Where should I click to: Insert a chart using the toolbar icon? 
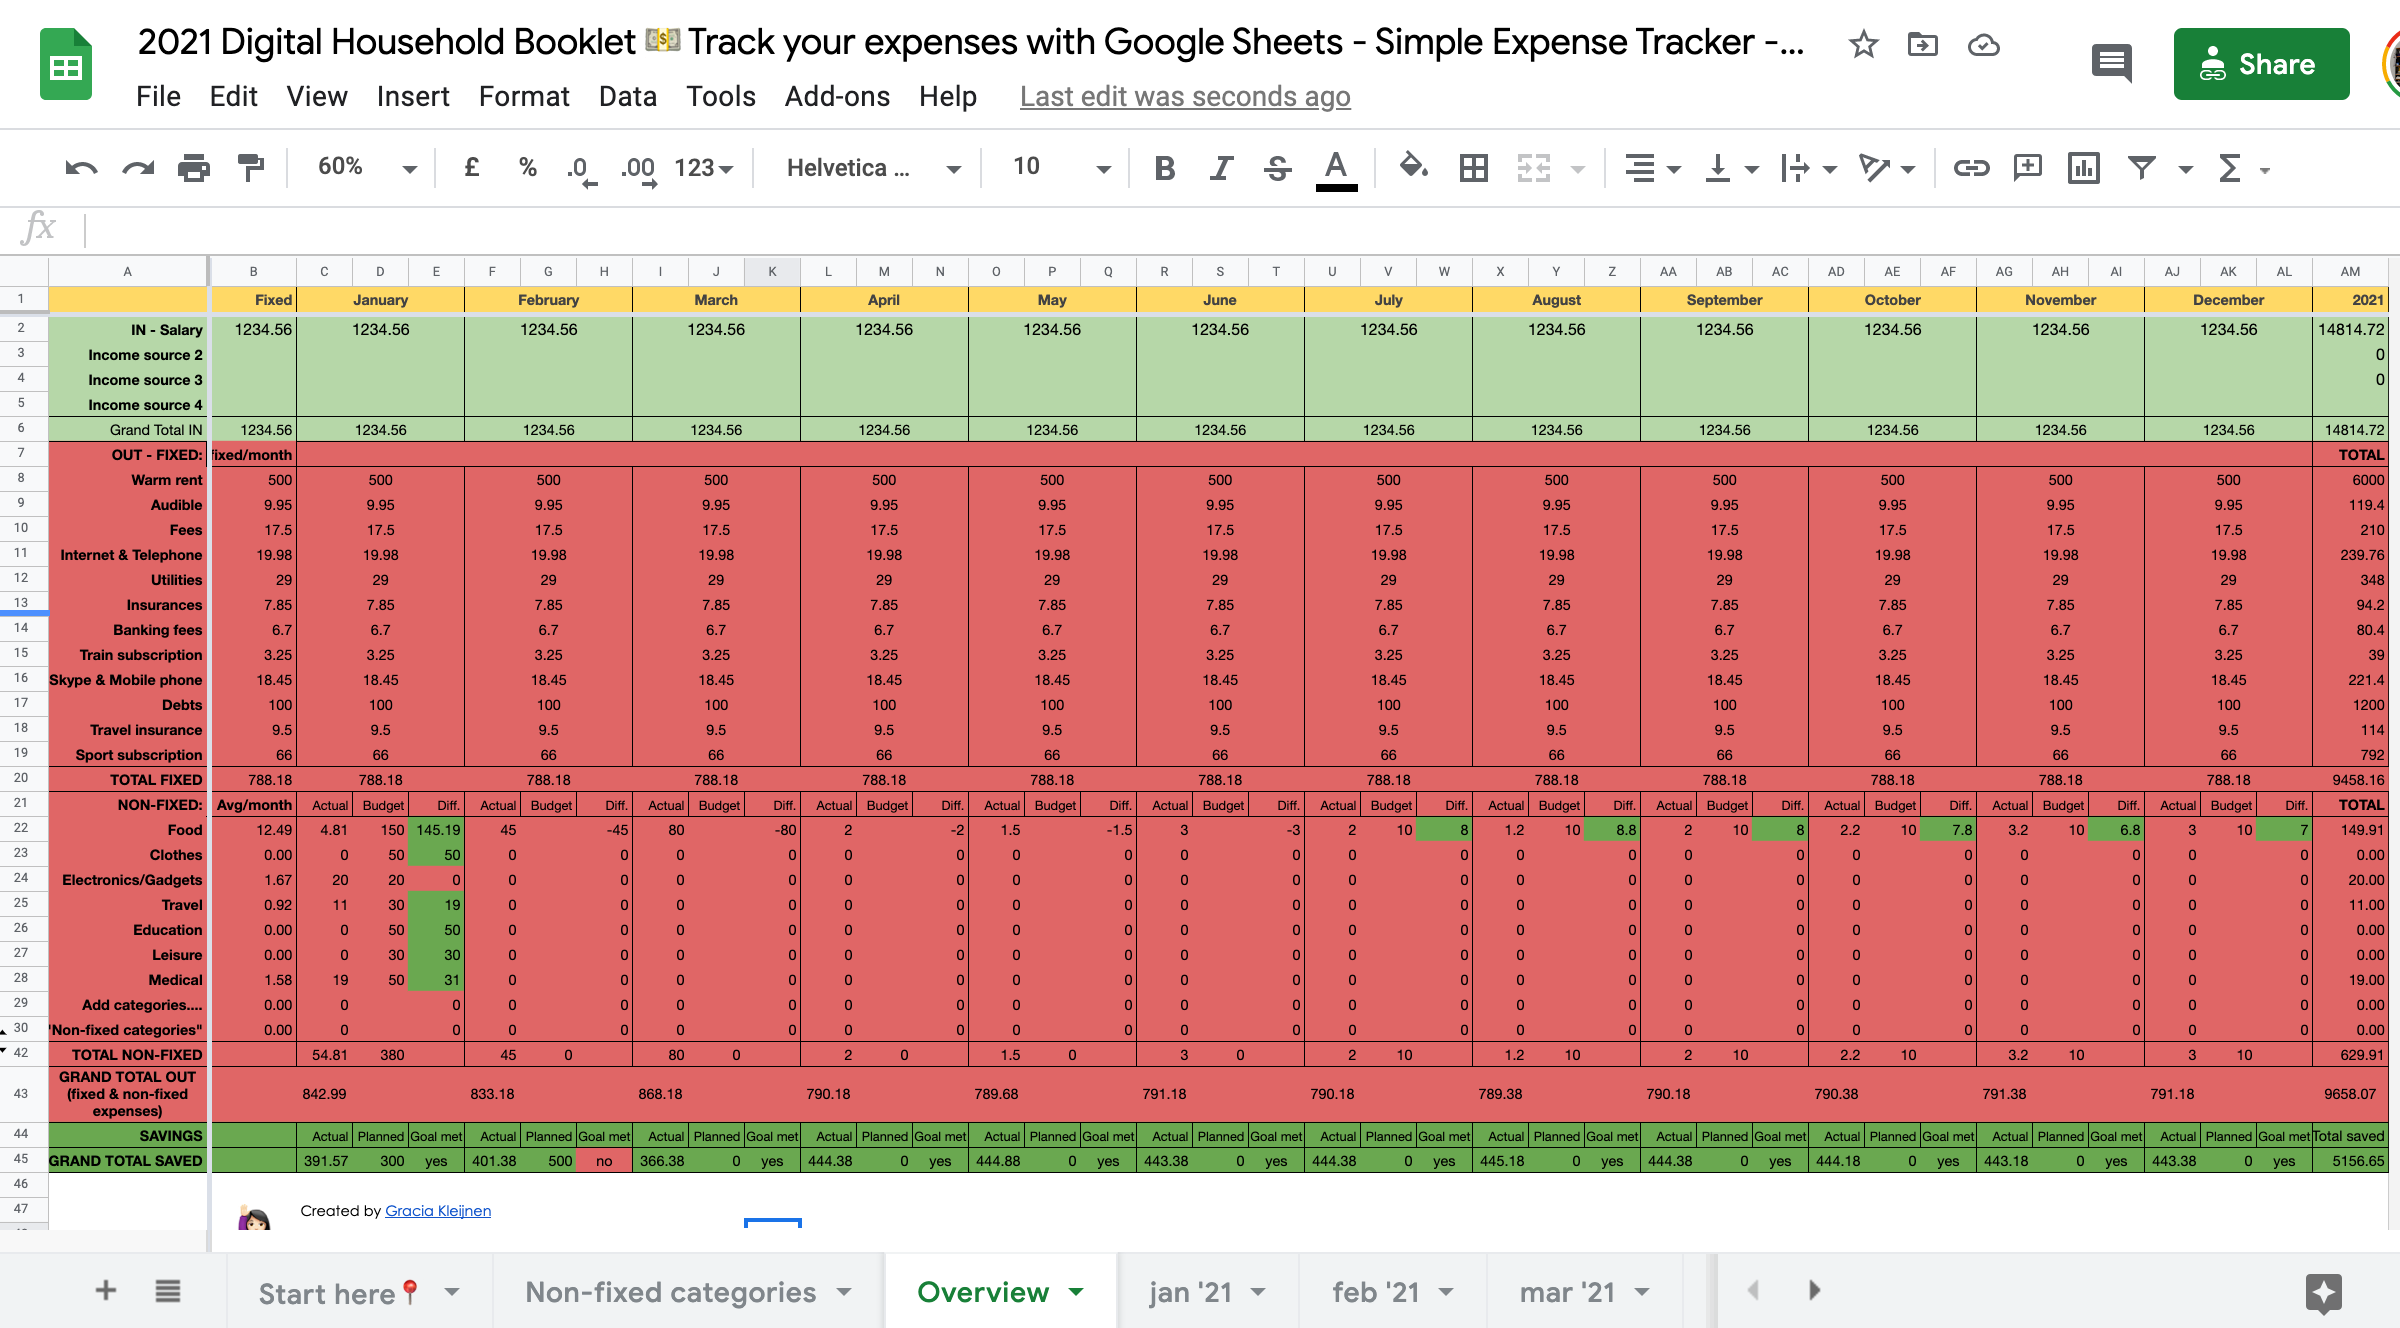[2084, 167]
